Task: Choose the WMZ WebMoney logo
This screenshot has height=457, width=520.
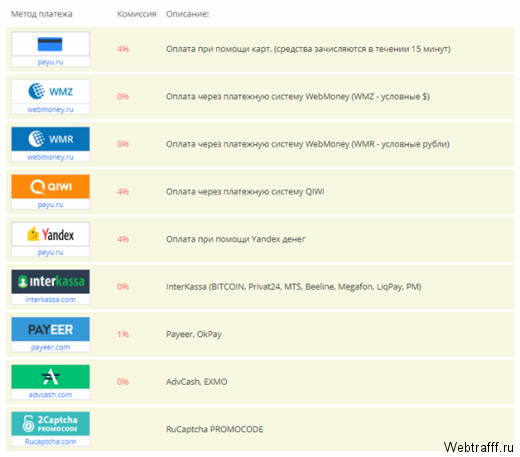Action: click(x=50, y=91)
